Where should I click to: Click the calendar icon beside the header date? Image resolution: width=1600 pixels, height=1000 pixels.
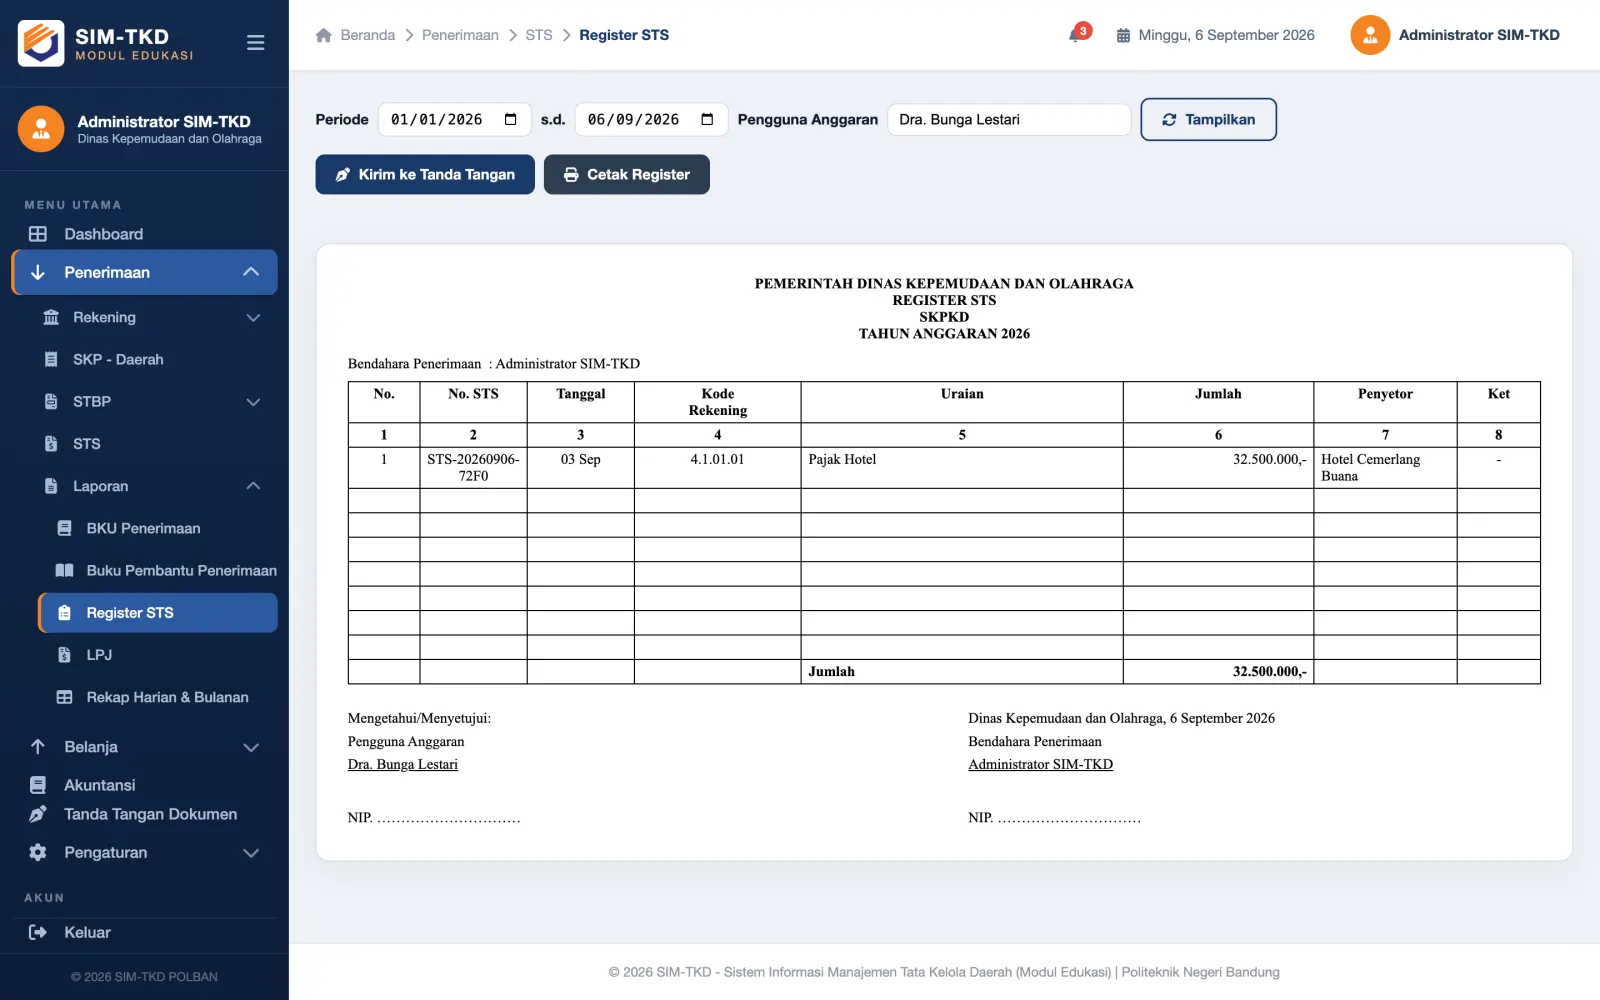(x=1123, y=35)
